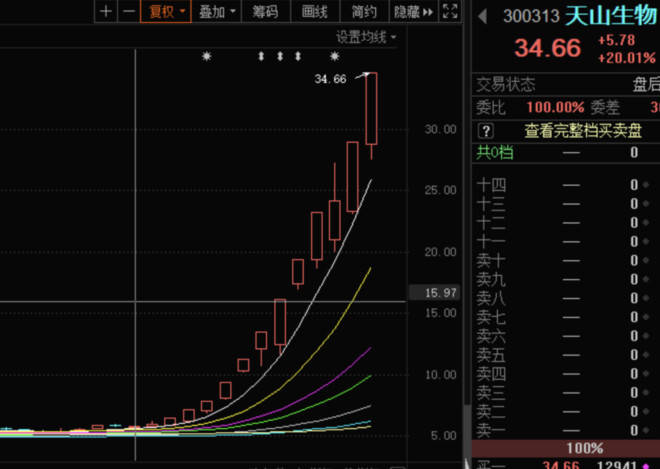
Task: Click the first star marker above the chart
Action: tap(207, 57)
